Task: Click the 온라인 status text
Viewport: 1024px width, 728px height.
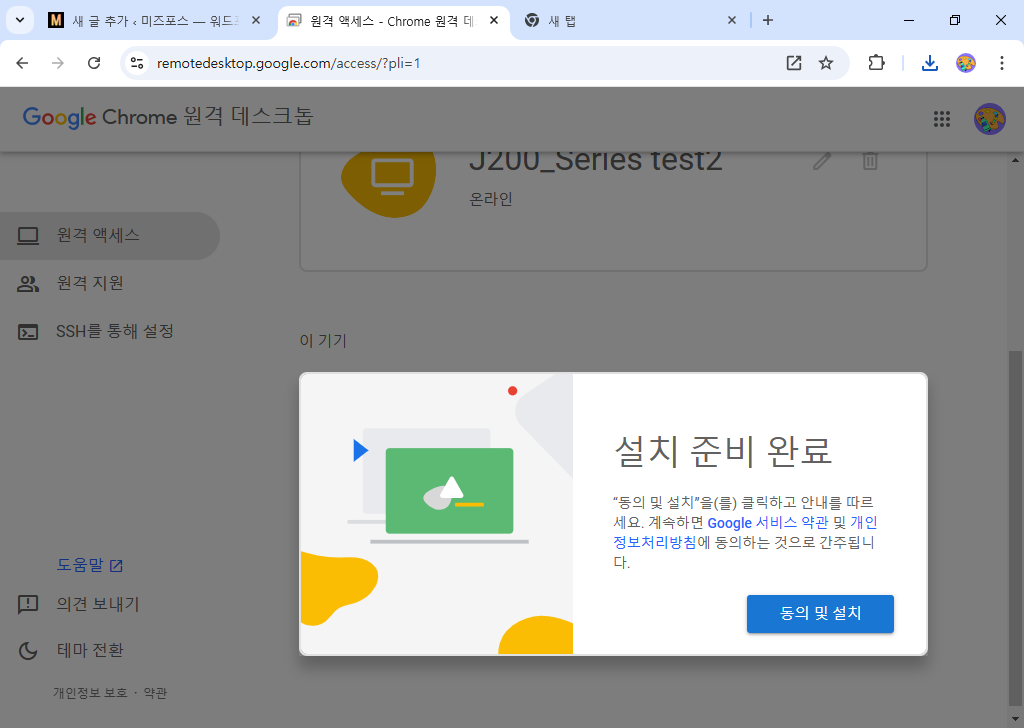Action: (490, 199)
